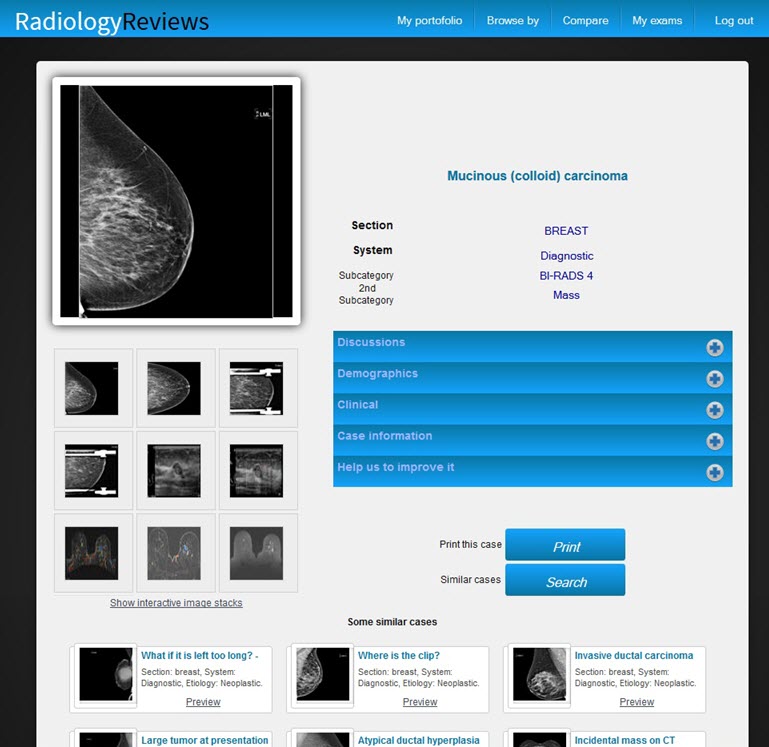This screenshot has width=769, height=747.
Task: Click the 'Some similar cases' heading
Action: point(392,622)
